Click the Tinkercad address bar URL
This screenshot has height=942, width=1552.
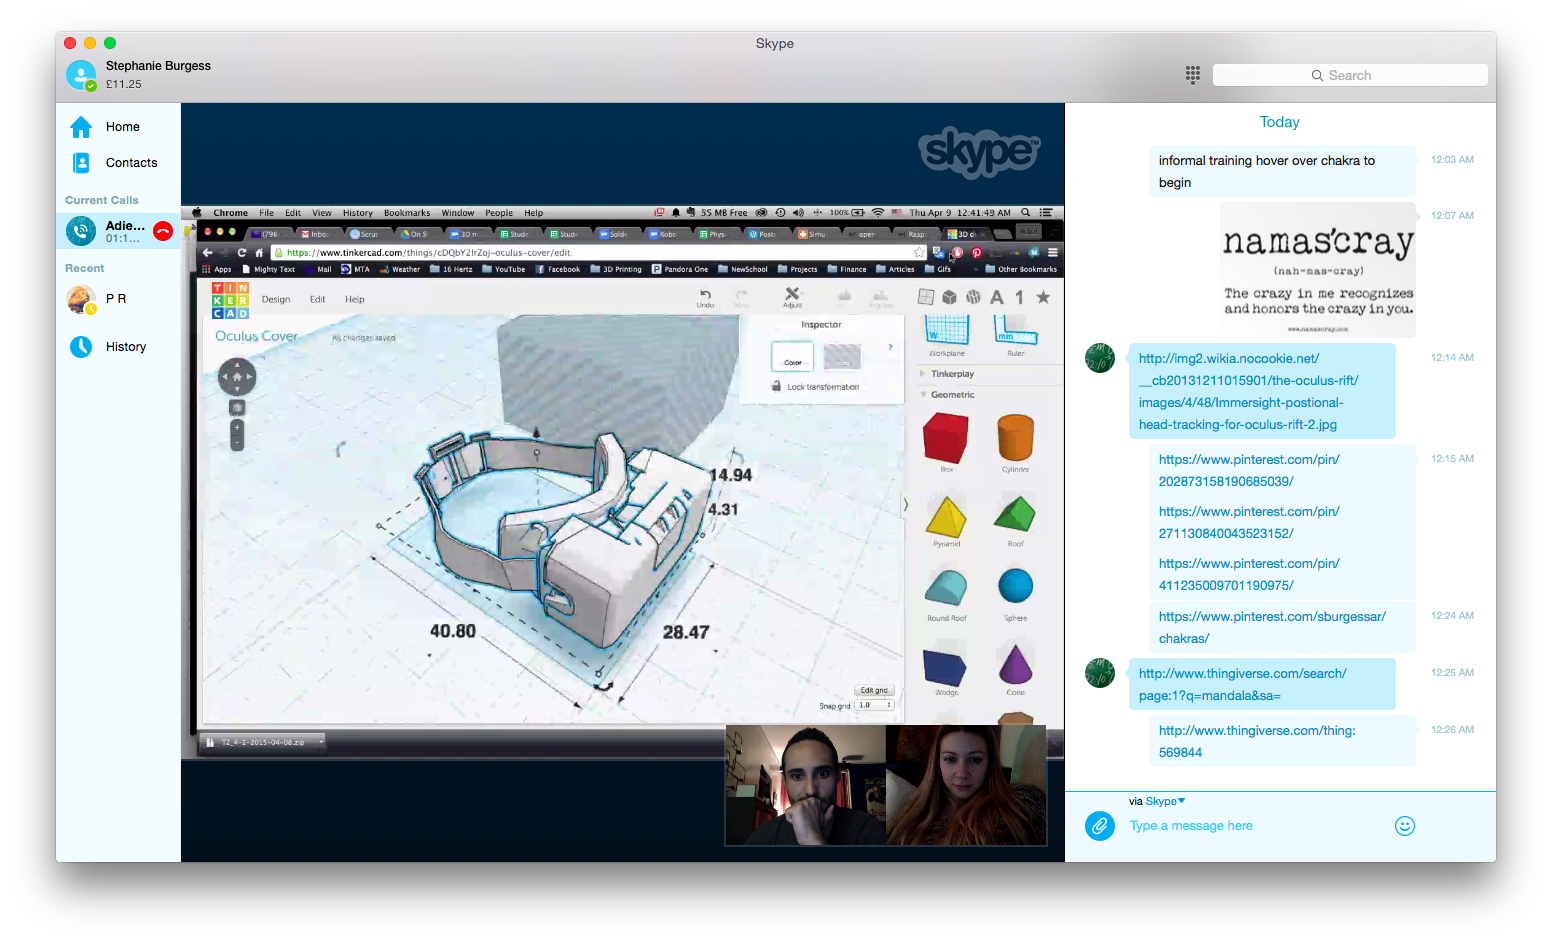(x=428, y=253)
